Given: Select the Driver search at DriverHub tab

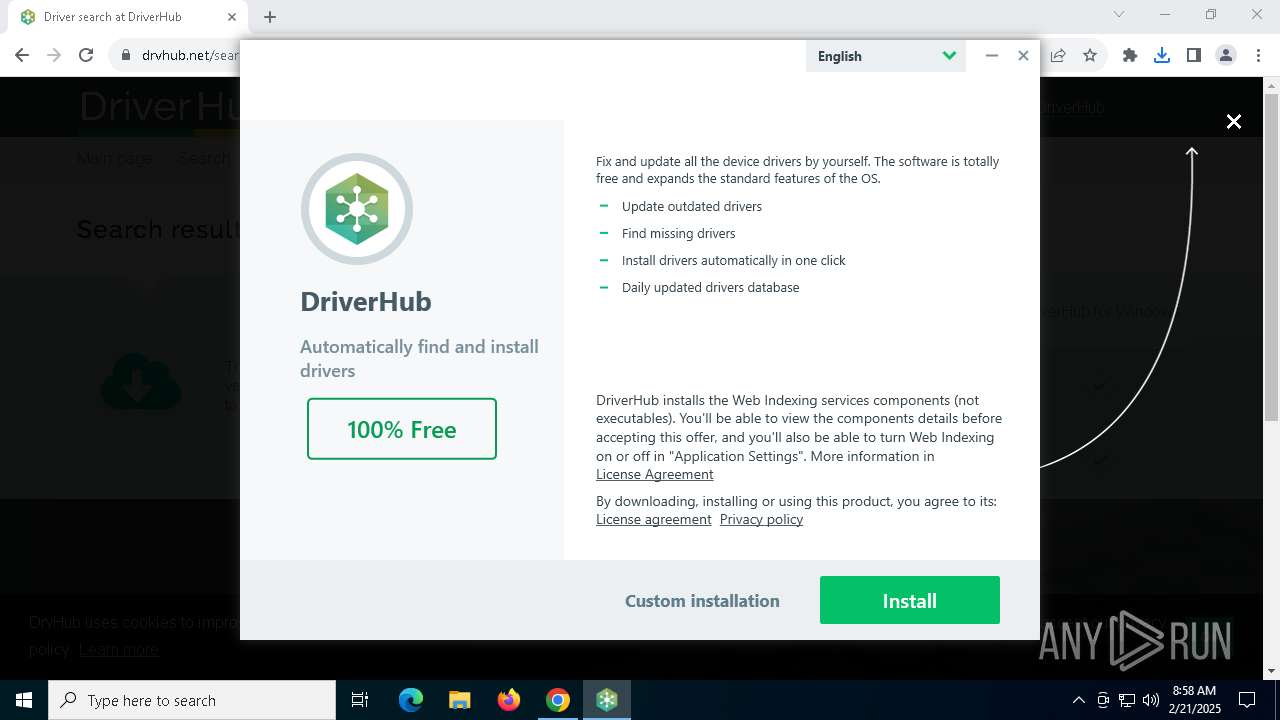Looking at the screenshot, I should (128, 17).
